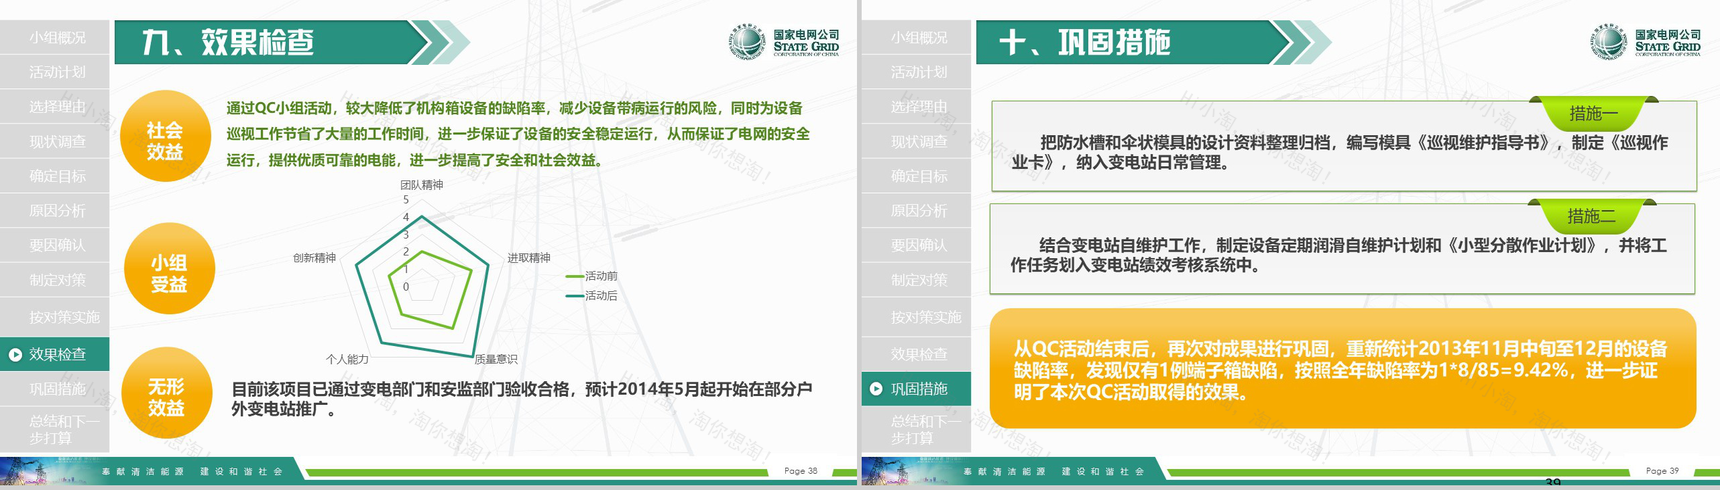Select the 社会效益 orange circle
This screenshot has width=1720, height=490.
(x=165, y=136)
